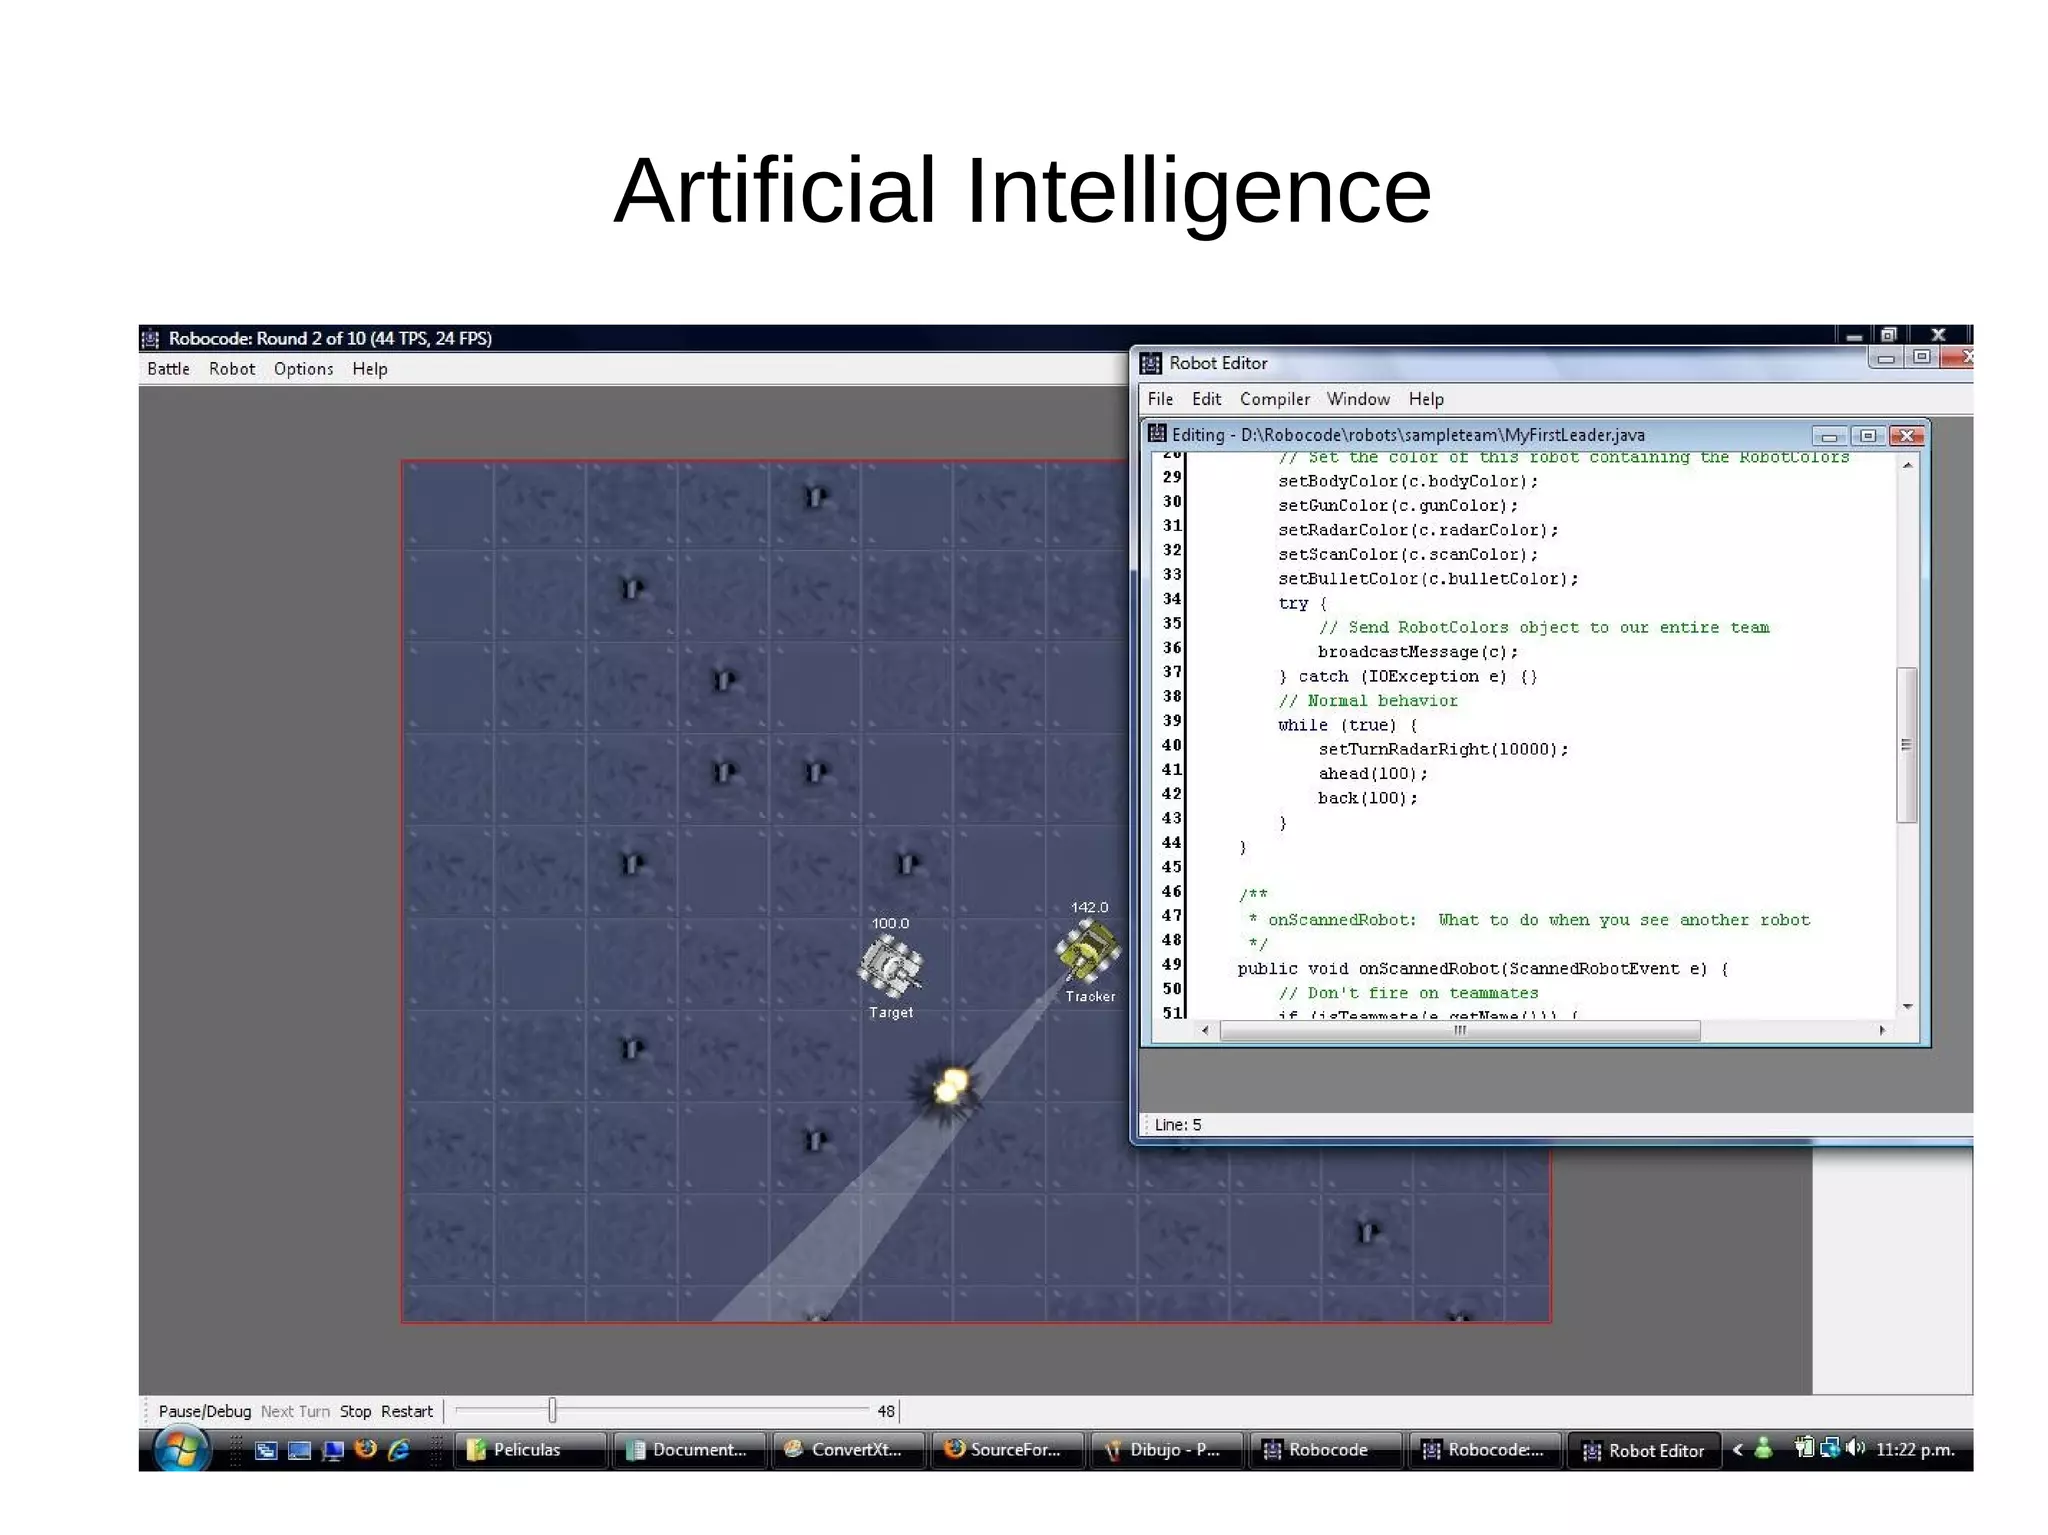Click Robot Editor title bar icon
2048x1535 pixels.
(1151, 363)
